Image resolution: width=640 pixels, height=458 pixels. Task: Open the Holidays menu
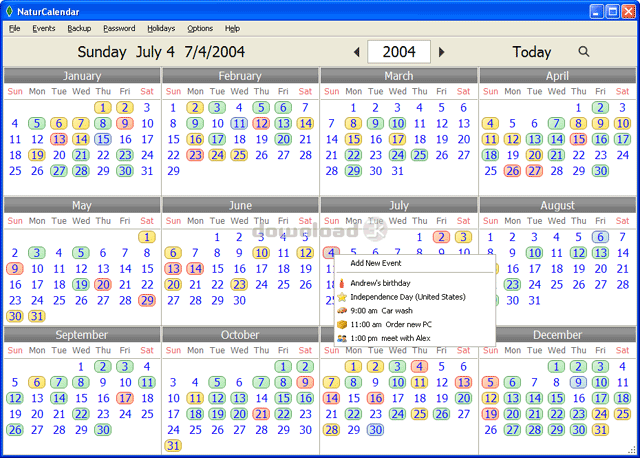click(x=161, y=28)
